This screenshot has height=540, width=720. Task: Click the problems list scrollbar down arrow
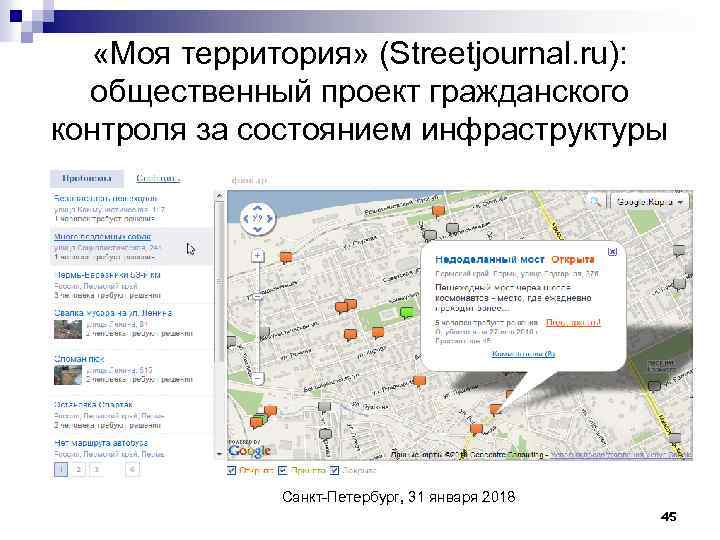coord(220,454)
